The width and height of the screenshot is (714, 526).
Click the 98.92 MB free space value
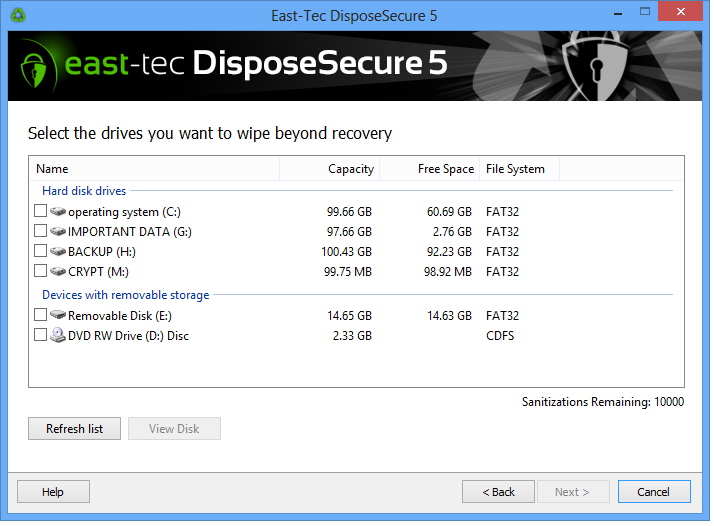point(448,272)
